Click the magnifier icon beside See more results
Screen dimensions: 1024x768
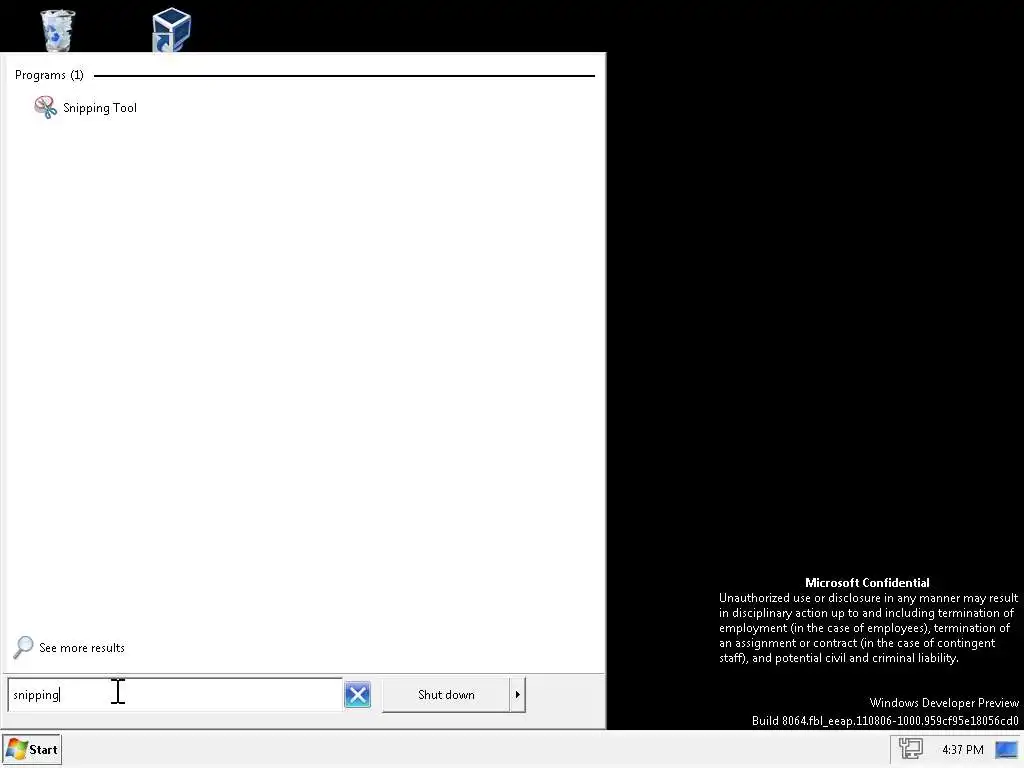tap(23, 647)
